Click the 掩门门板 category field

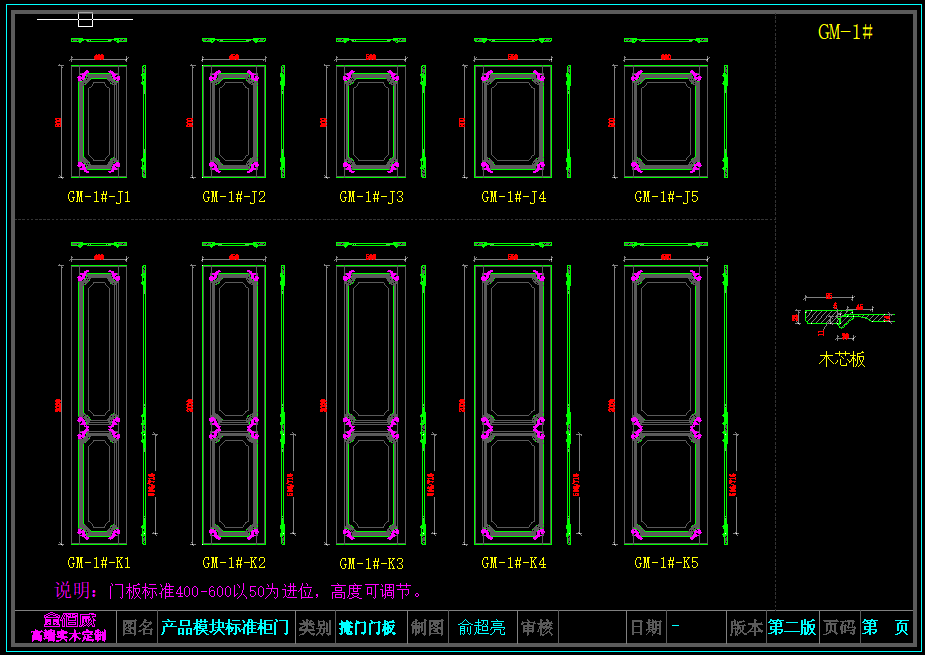tap(367, 628)
